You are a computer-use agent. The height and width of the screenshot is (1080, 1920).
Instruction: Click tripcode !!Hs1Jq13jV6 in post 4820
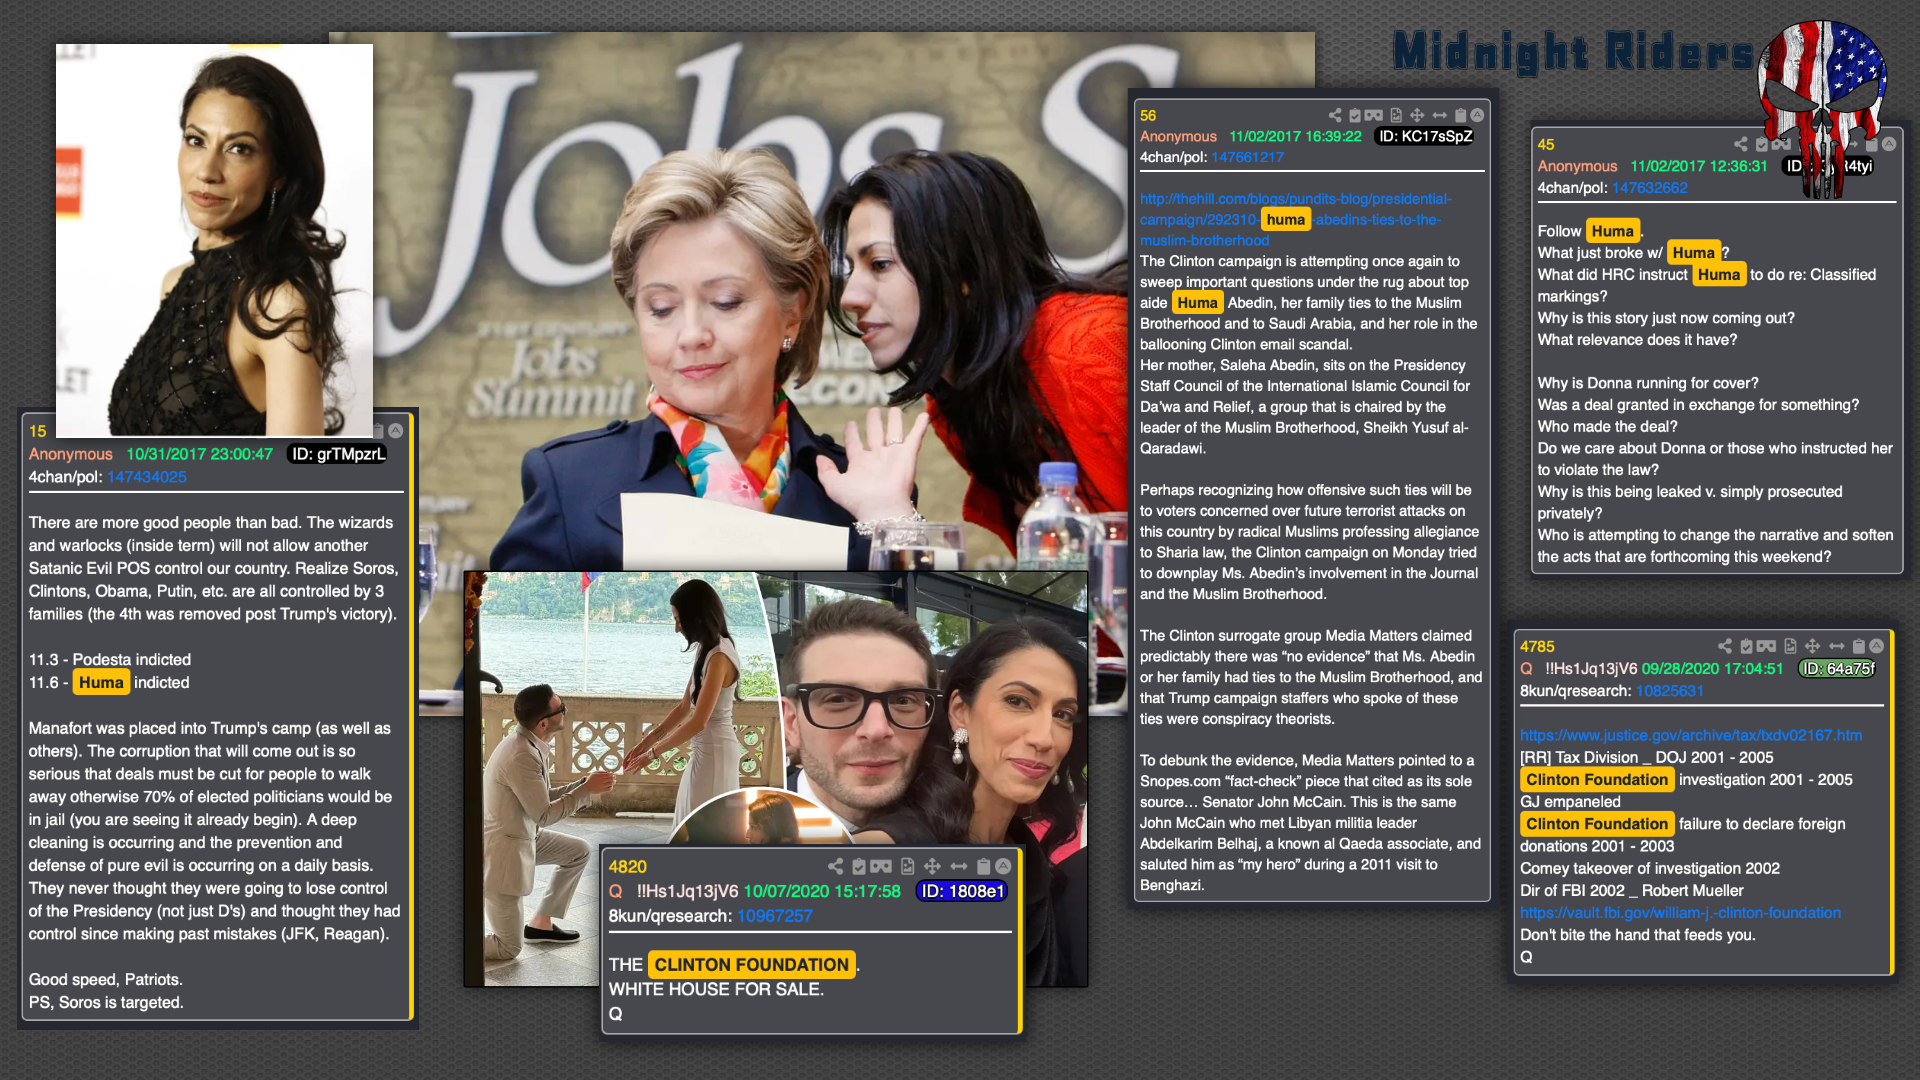pos(687,891)
